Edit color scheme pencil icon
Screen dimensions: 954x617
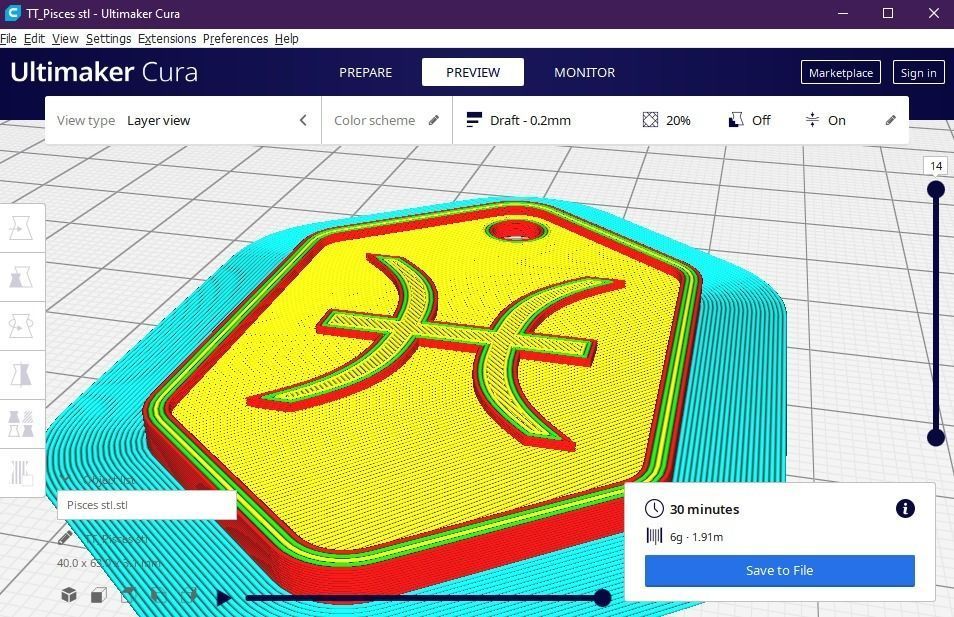point(434,120)
